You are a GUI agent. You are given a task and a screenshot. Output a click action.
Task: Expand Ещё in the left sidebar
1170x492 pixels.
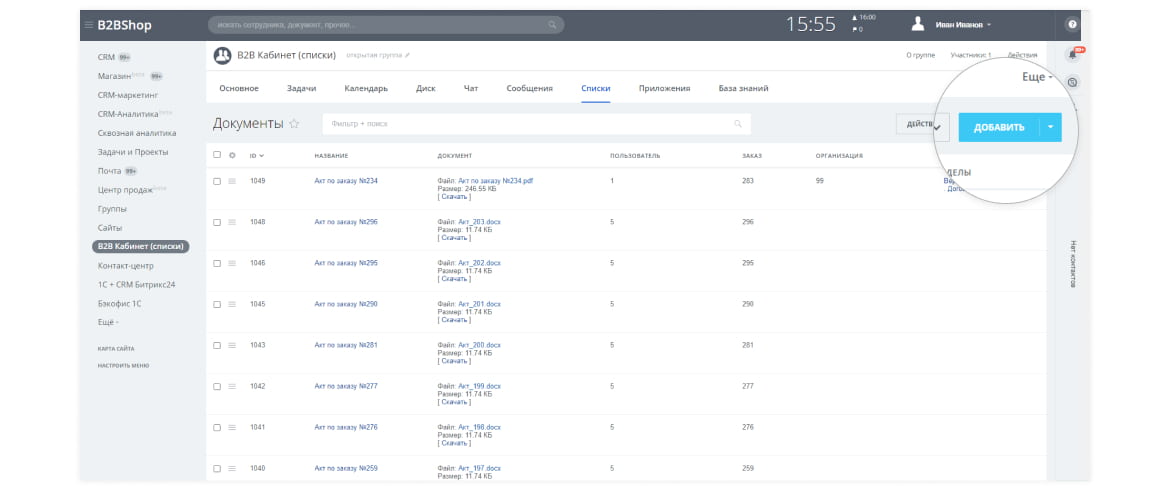coord(108,323)
